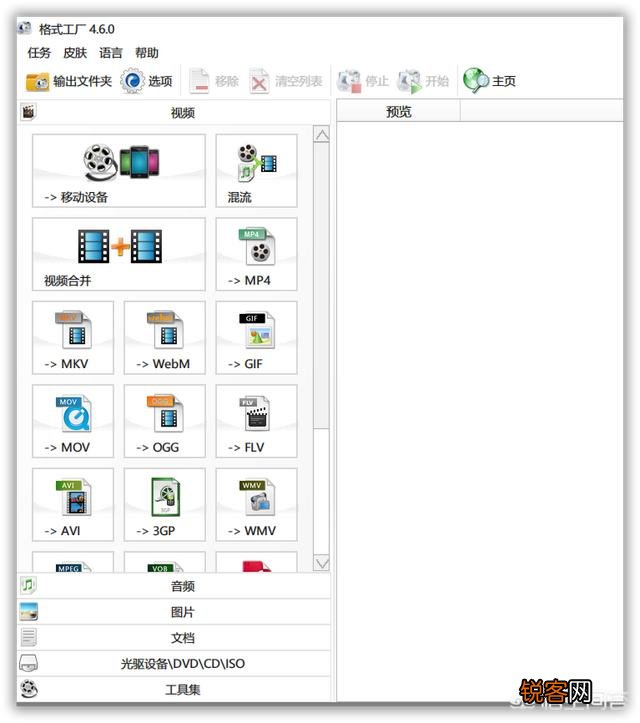Click the 输出文件夹 output folder button
Image resolution: width=640 pixels, height=723 pixels.
(x=69, y=82)
